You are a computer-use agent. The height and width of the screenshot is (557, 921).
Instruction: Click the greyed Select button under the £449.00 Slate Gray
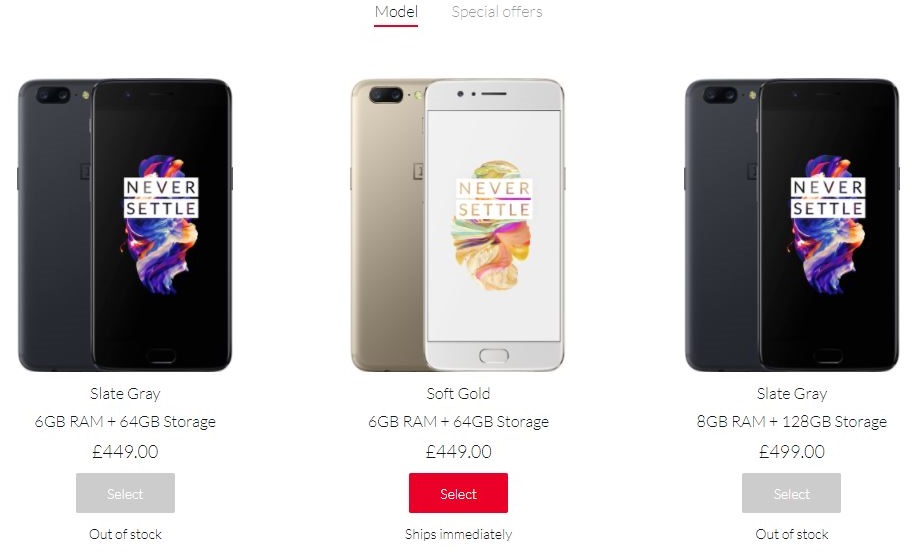pos(125,493)
